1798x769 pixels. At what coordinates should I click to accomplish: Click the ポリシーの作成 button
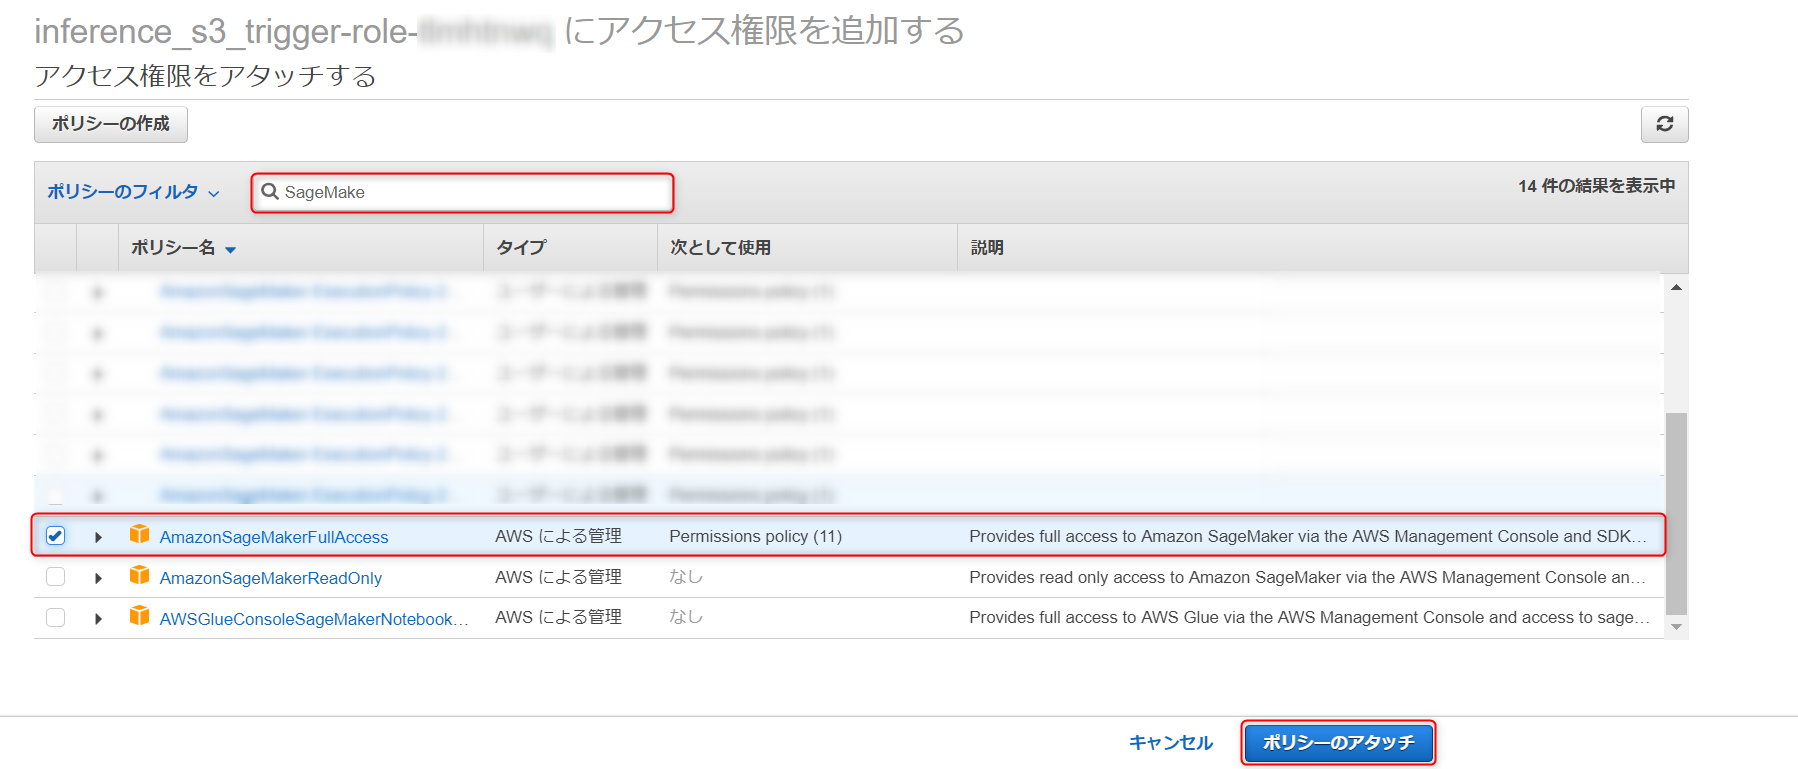pos(111,124)
